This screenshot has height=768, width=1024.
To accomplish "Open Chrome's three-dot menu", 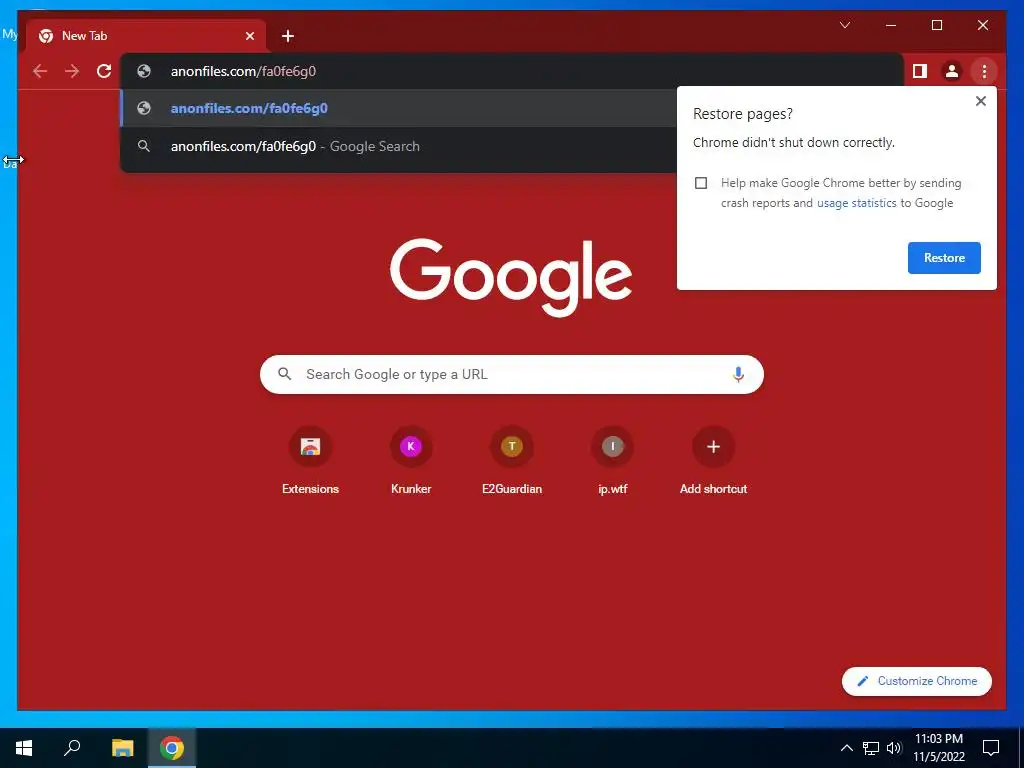I will pos(984,71).
